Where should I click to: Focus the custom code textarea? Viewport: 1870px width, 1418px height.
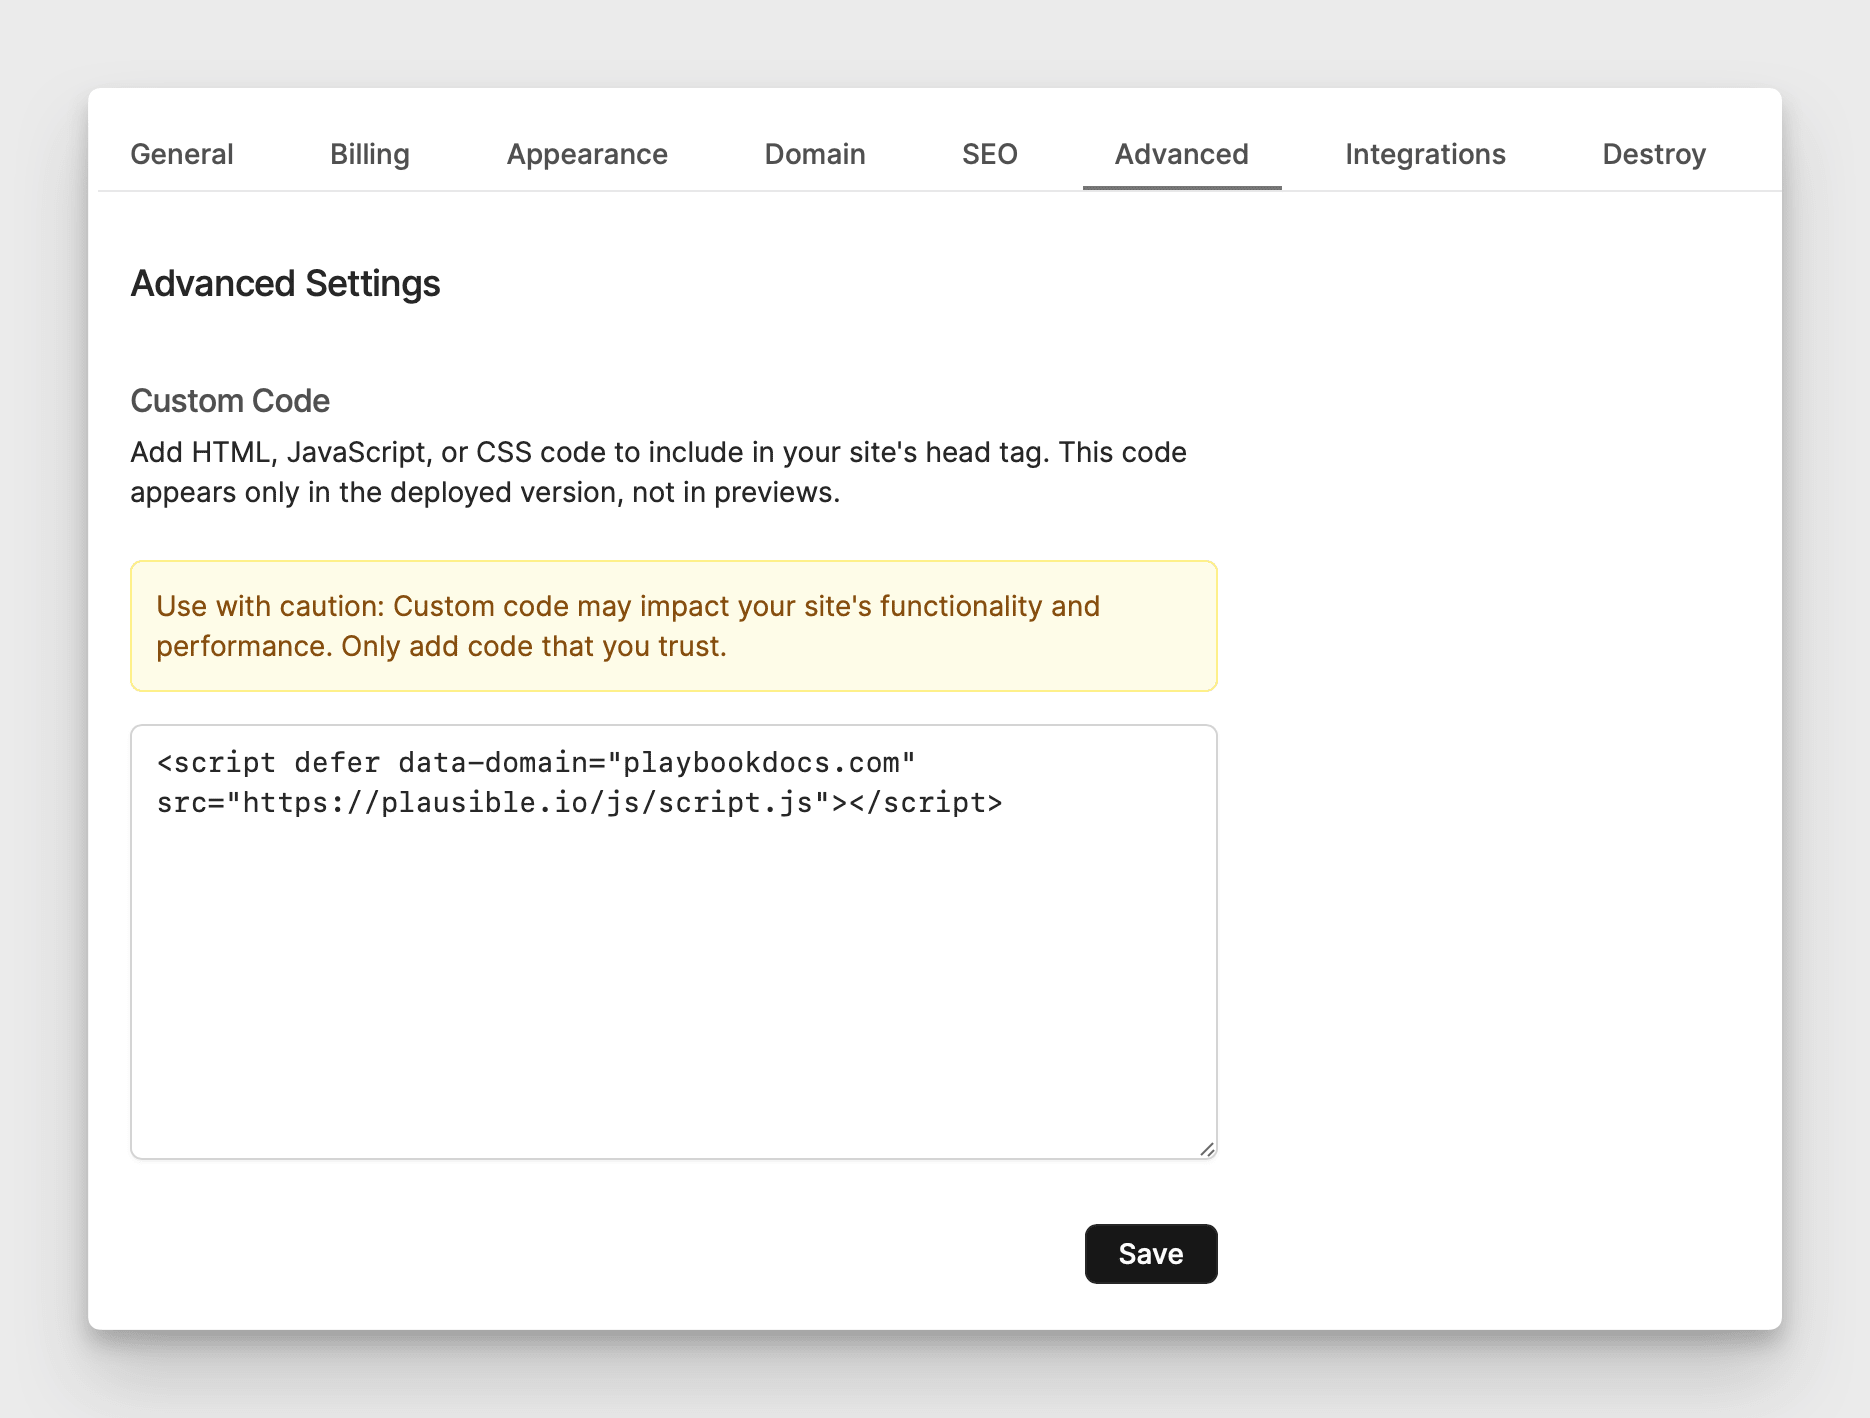(x=674, y=942)
